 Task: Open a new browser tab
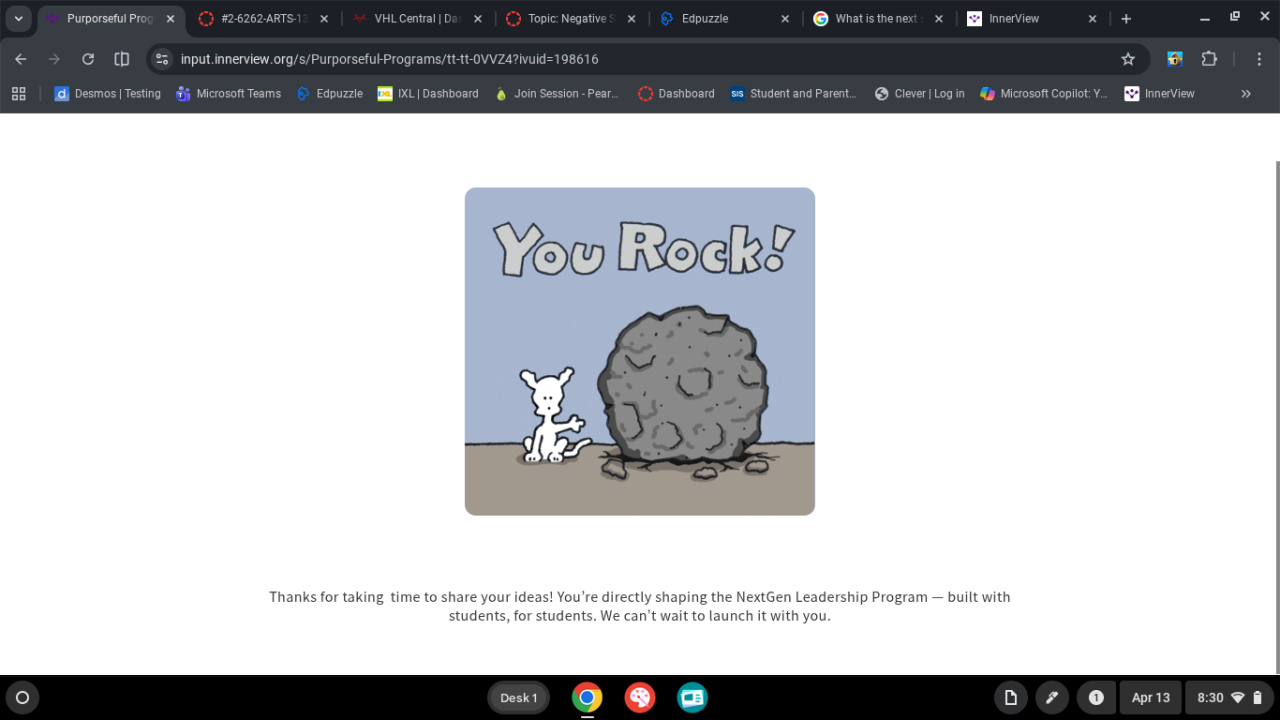[x=1126, y=19]
